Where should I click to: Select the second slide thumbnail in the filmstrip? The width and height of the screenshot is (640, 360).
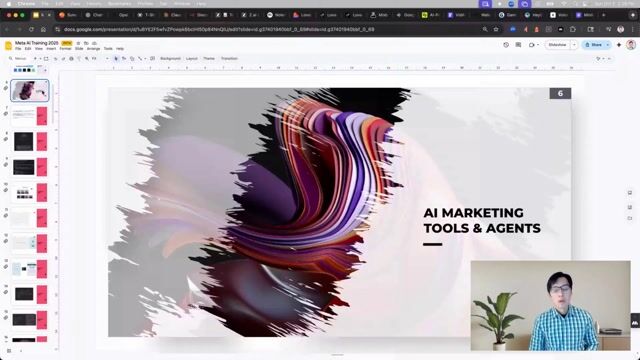coord(30,116)
